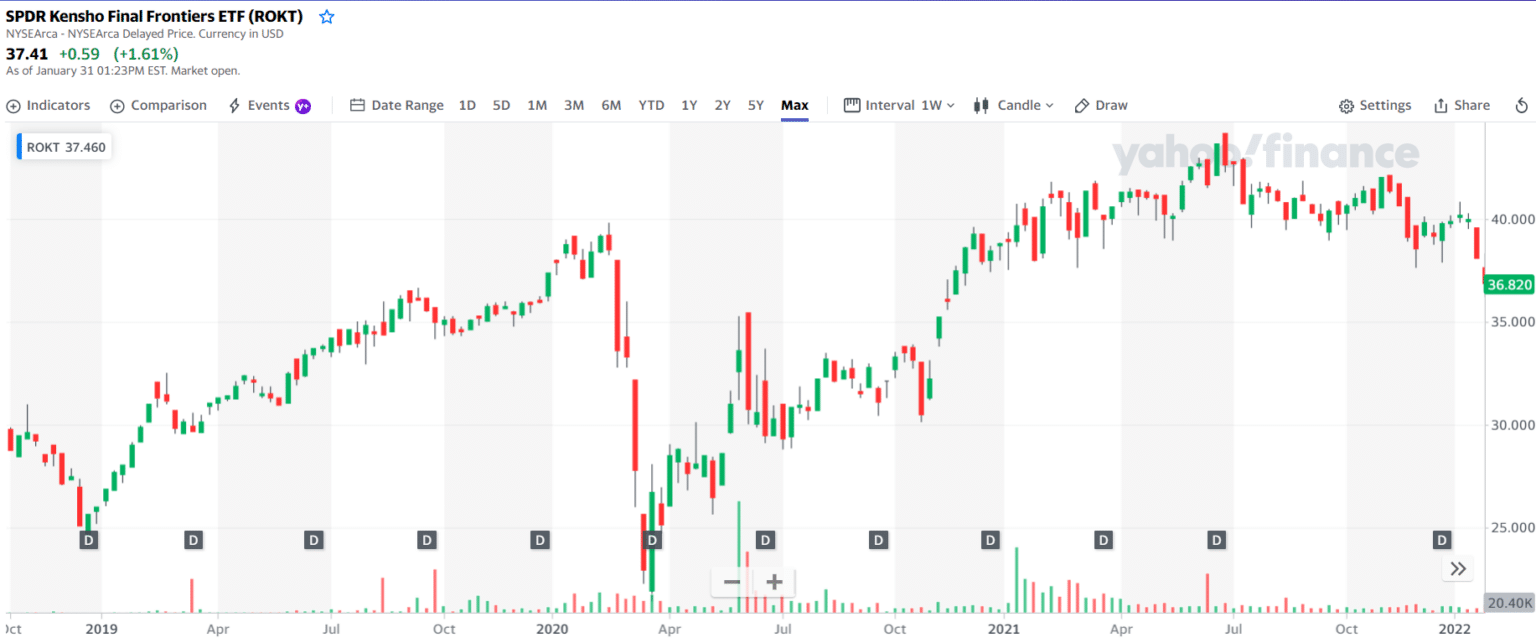Switch to the 5Y range tab
The width and height of the screenshot is (1536, 643).
coord(755,105)
